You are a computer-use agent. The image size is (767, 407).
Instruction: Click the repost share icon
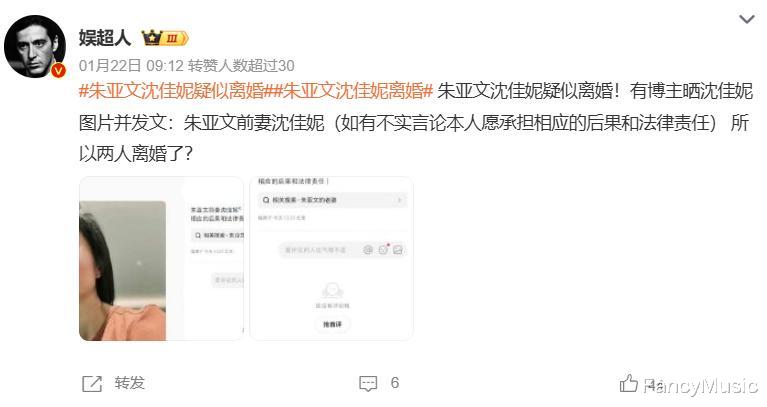pos(92,384)
